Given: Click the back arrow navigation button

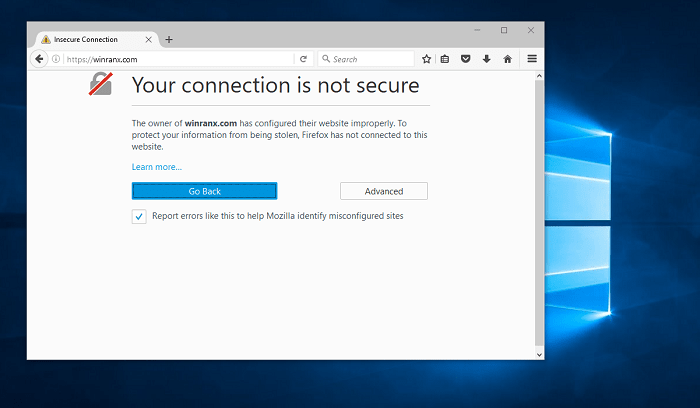Looking at the screenshot, I should tap(39, 59).
